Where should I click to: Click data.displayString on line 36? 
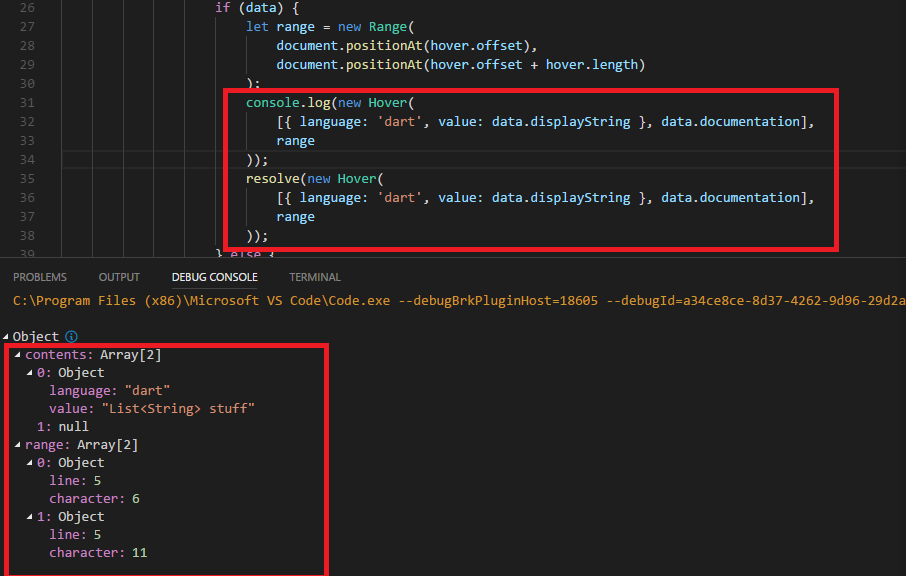pos(561,198)
